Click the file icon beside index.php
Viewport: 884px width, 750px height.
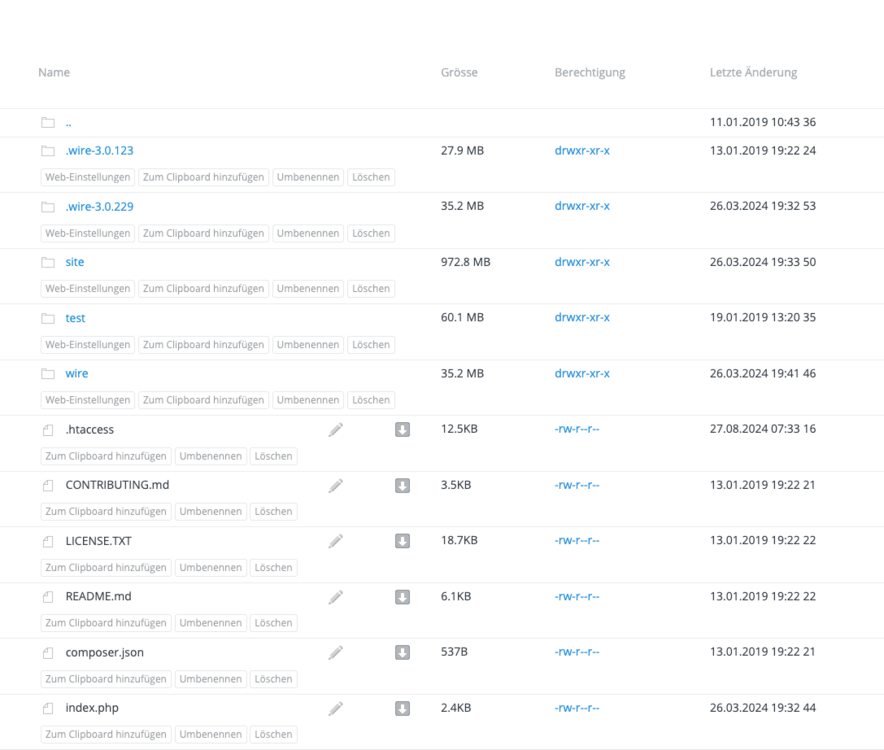click(48, 709)
